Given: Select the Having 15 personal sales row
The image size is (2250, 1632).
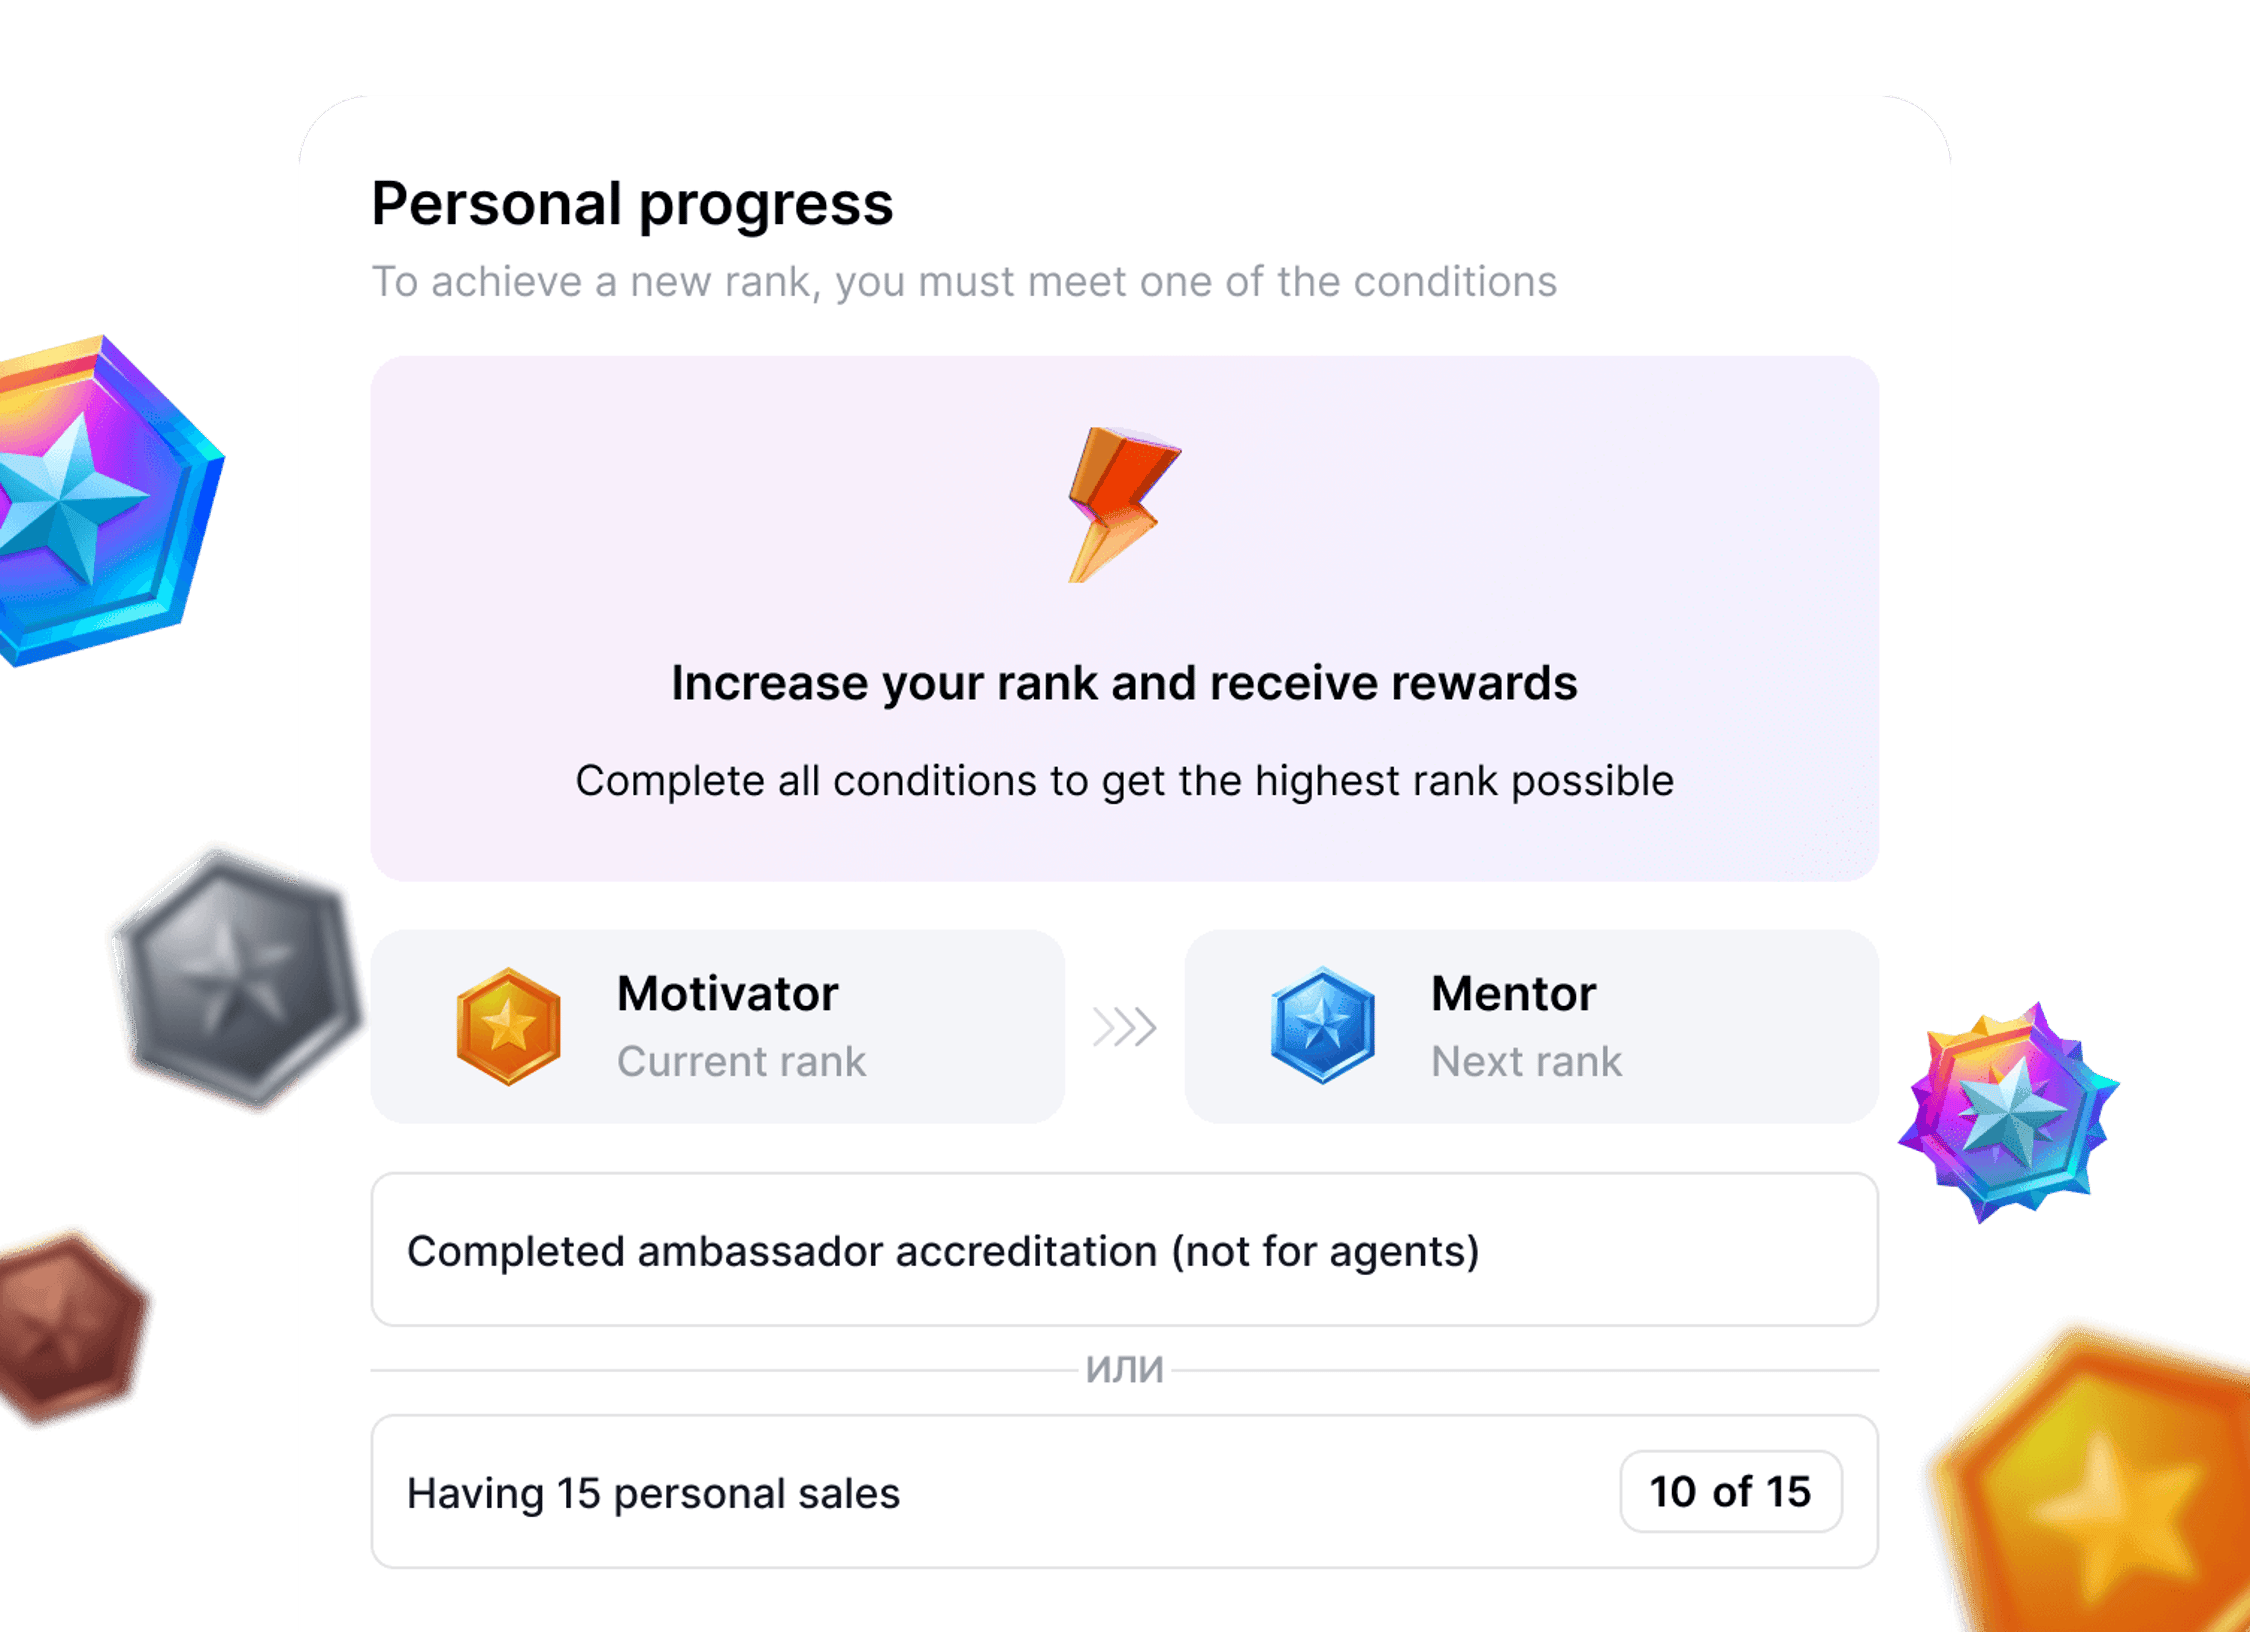Looking at the screenshot, I should click(1124, 1491).
